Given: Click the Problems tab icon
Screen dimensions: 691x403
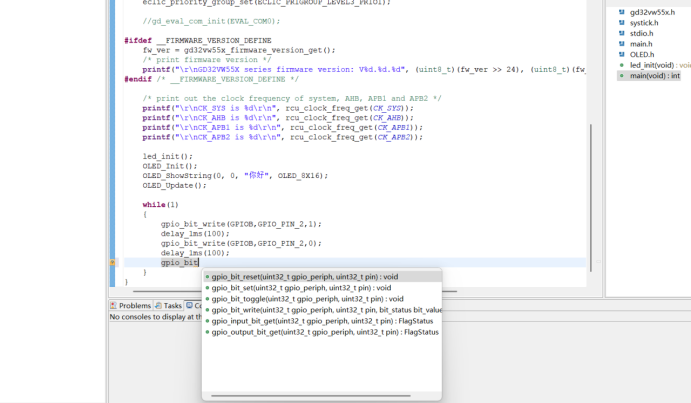Looking at the screenshot, I should tap(114, 305).
